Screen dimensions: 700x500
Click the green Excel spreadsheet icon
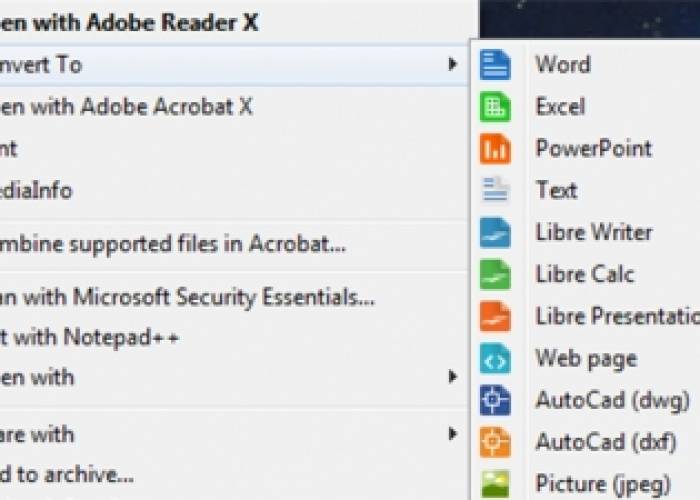point(495,107)
